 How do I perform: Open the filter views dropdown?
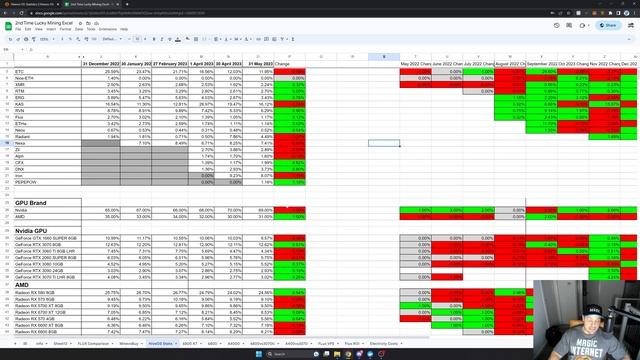284,39
